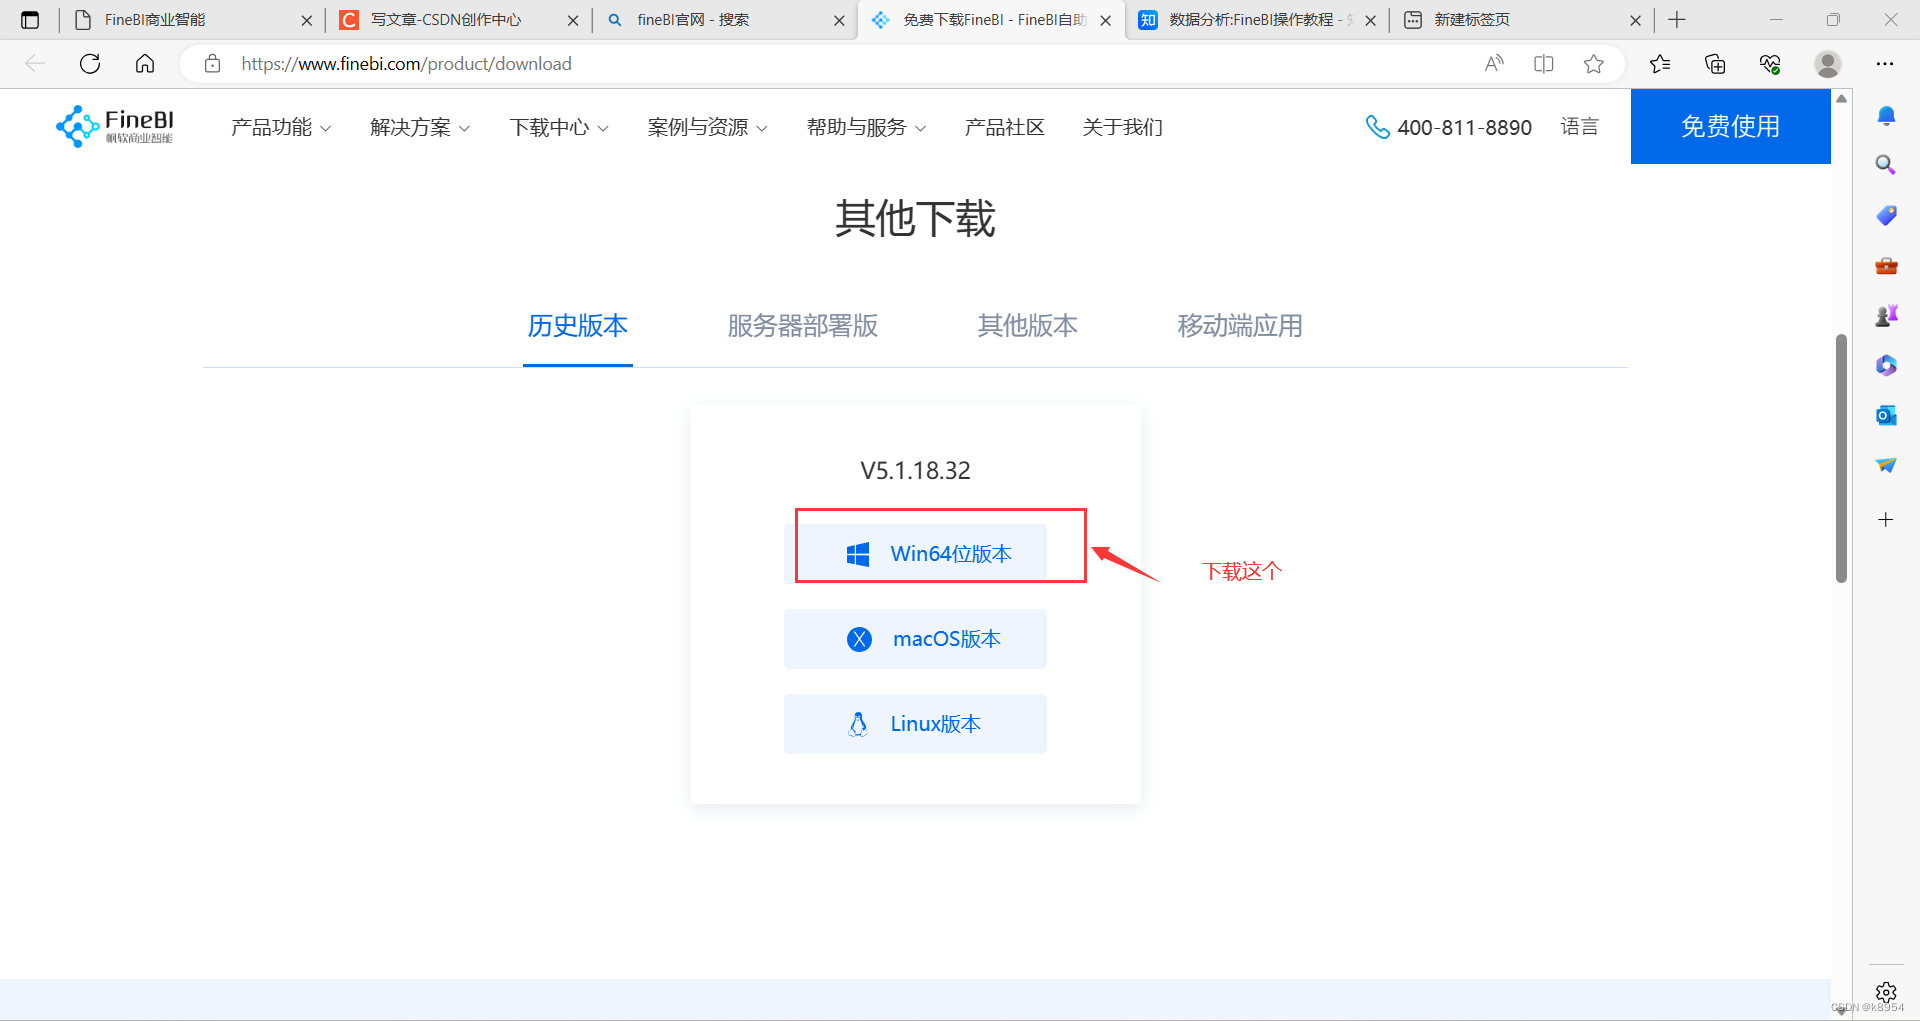
Task: Toggle split screen view in Edge toolbar
Action: click(x=1543, y=63)
